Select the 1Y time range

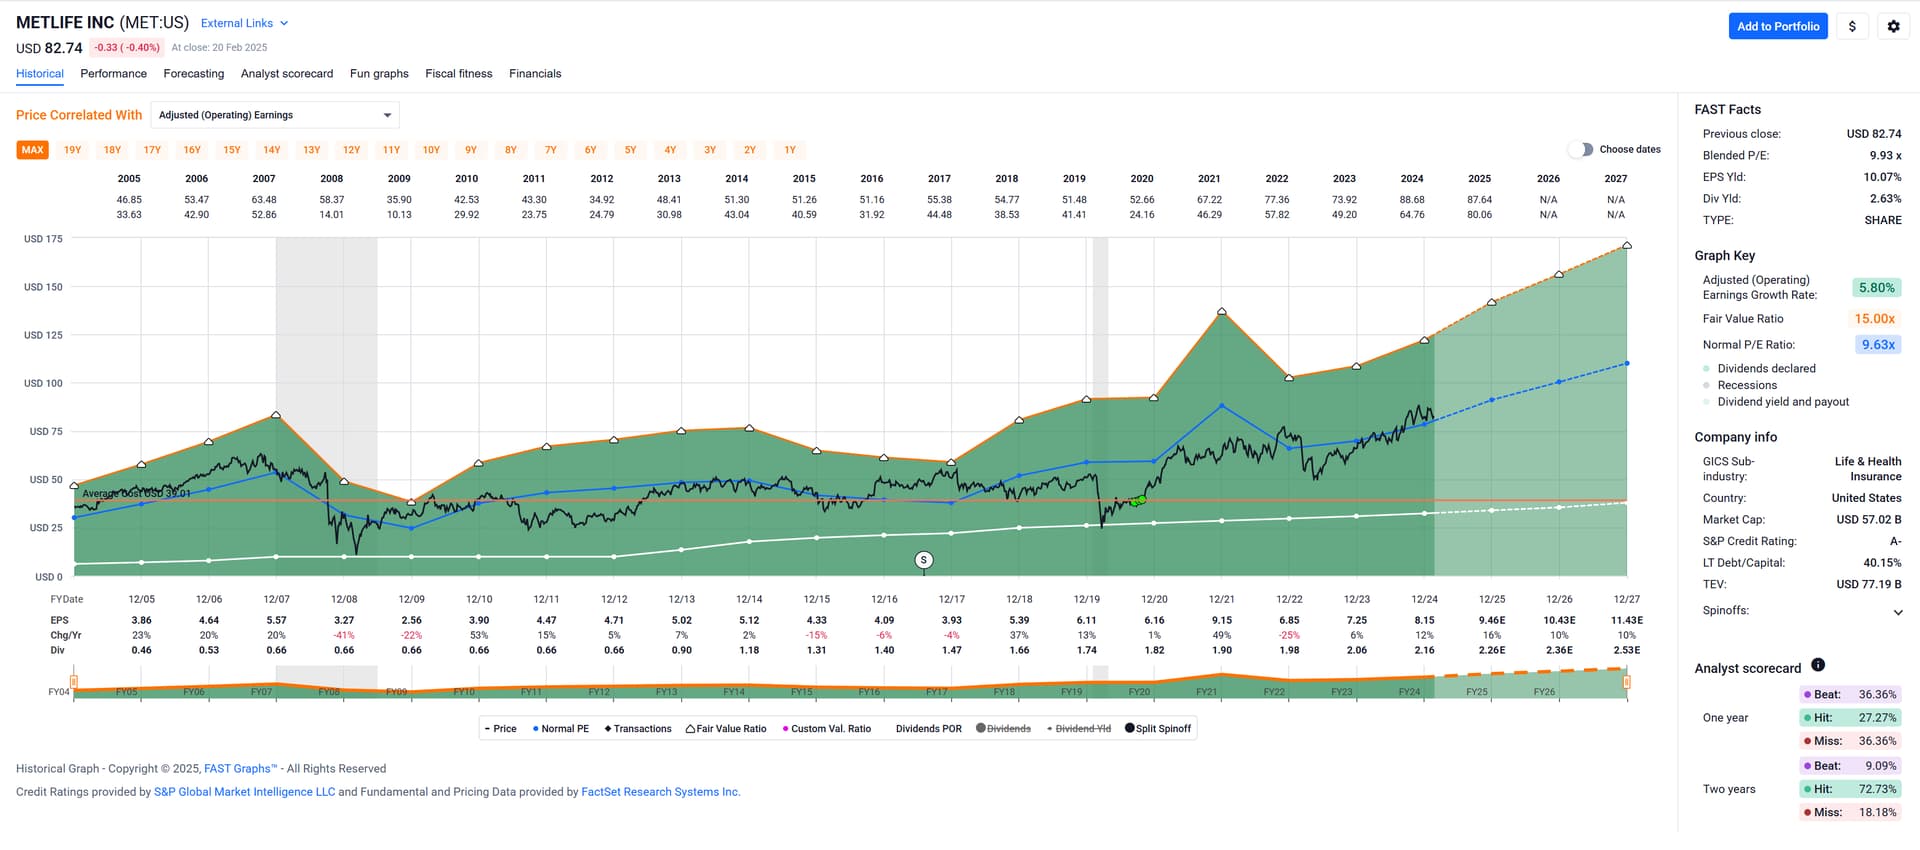[x=790, y=150]
